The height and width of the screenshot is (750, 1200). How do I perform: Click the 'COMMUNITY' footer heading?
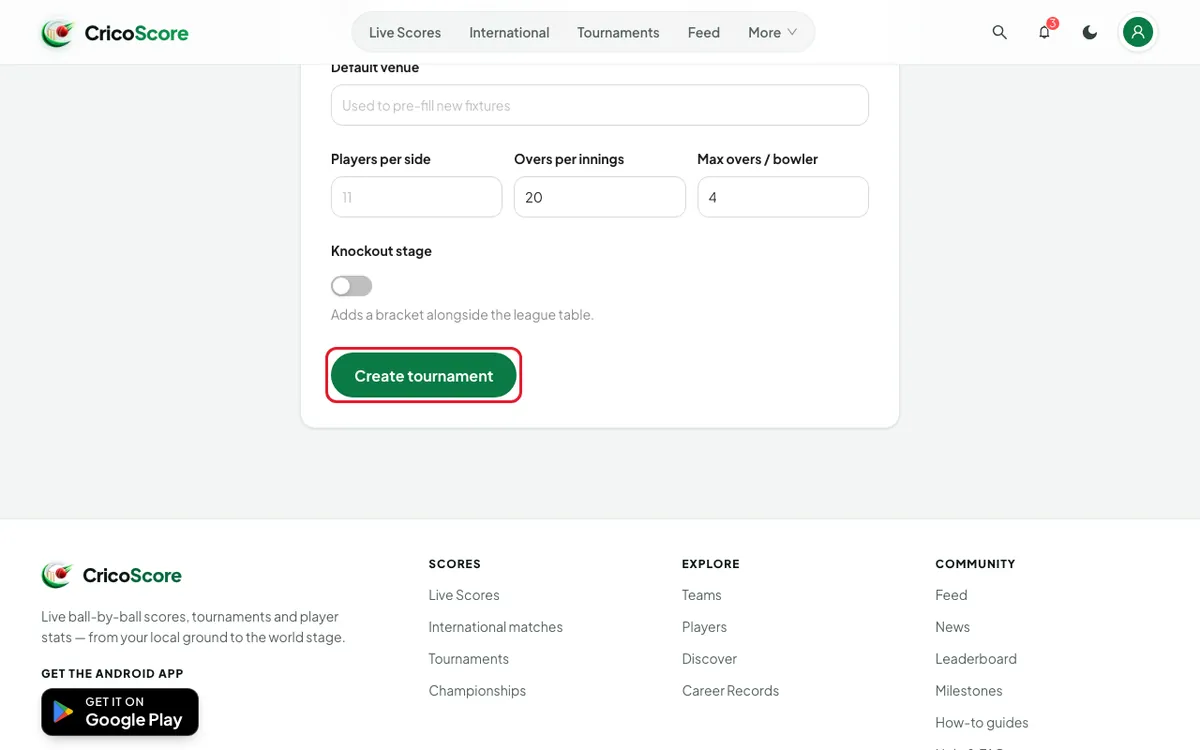[x=975, y=564]
